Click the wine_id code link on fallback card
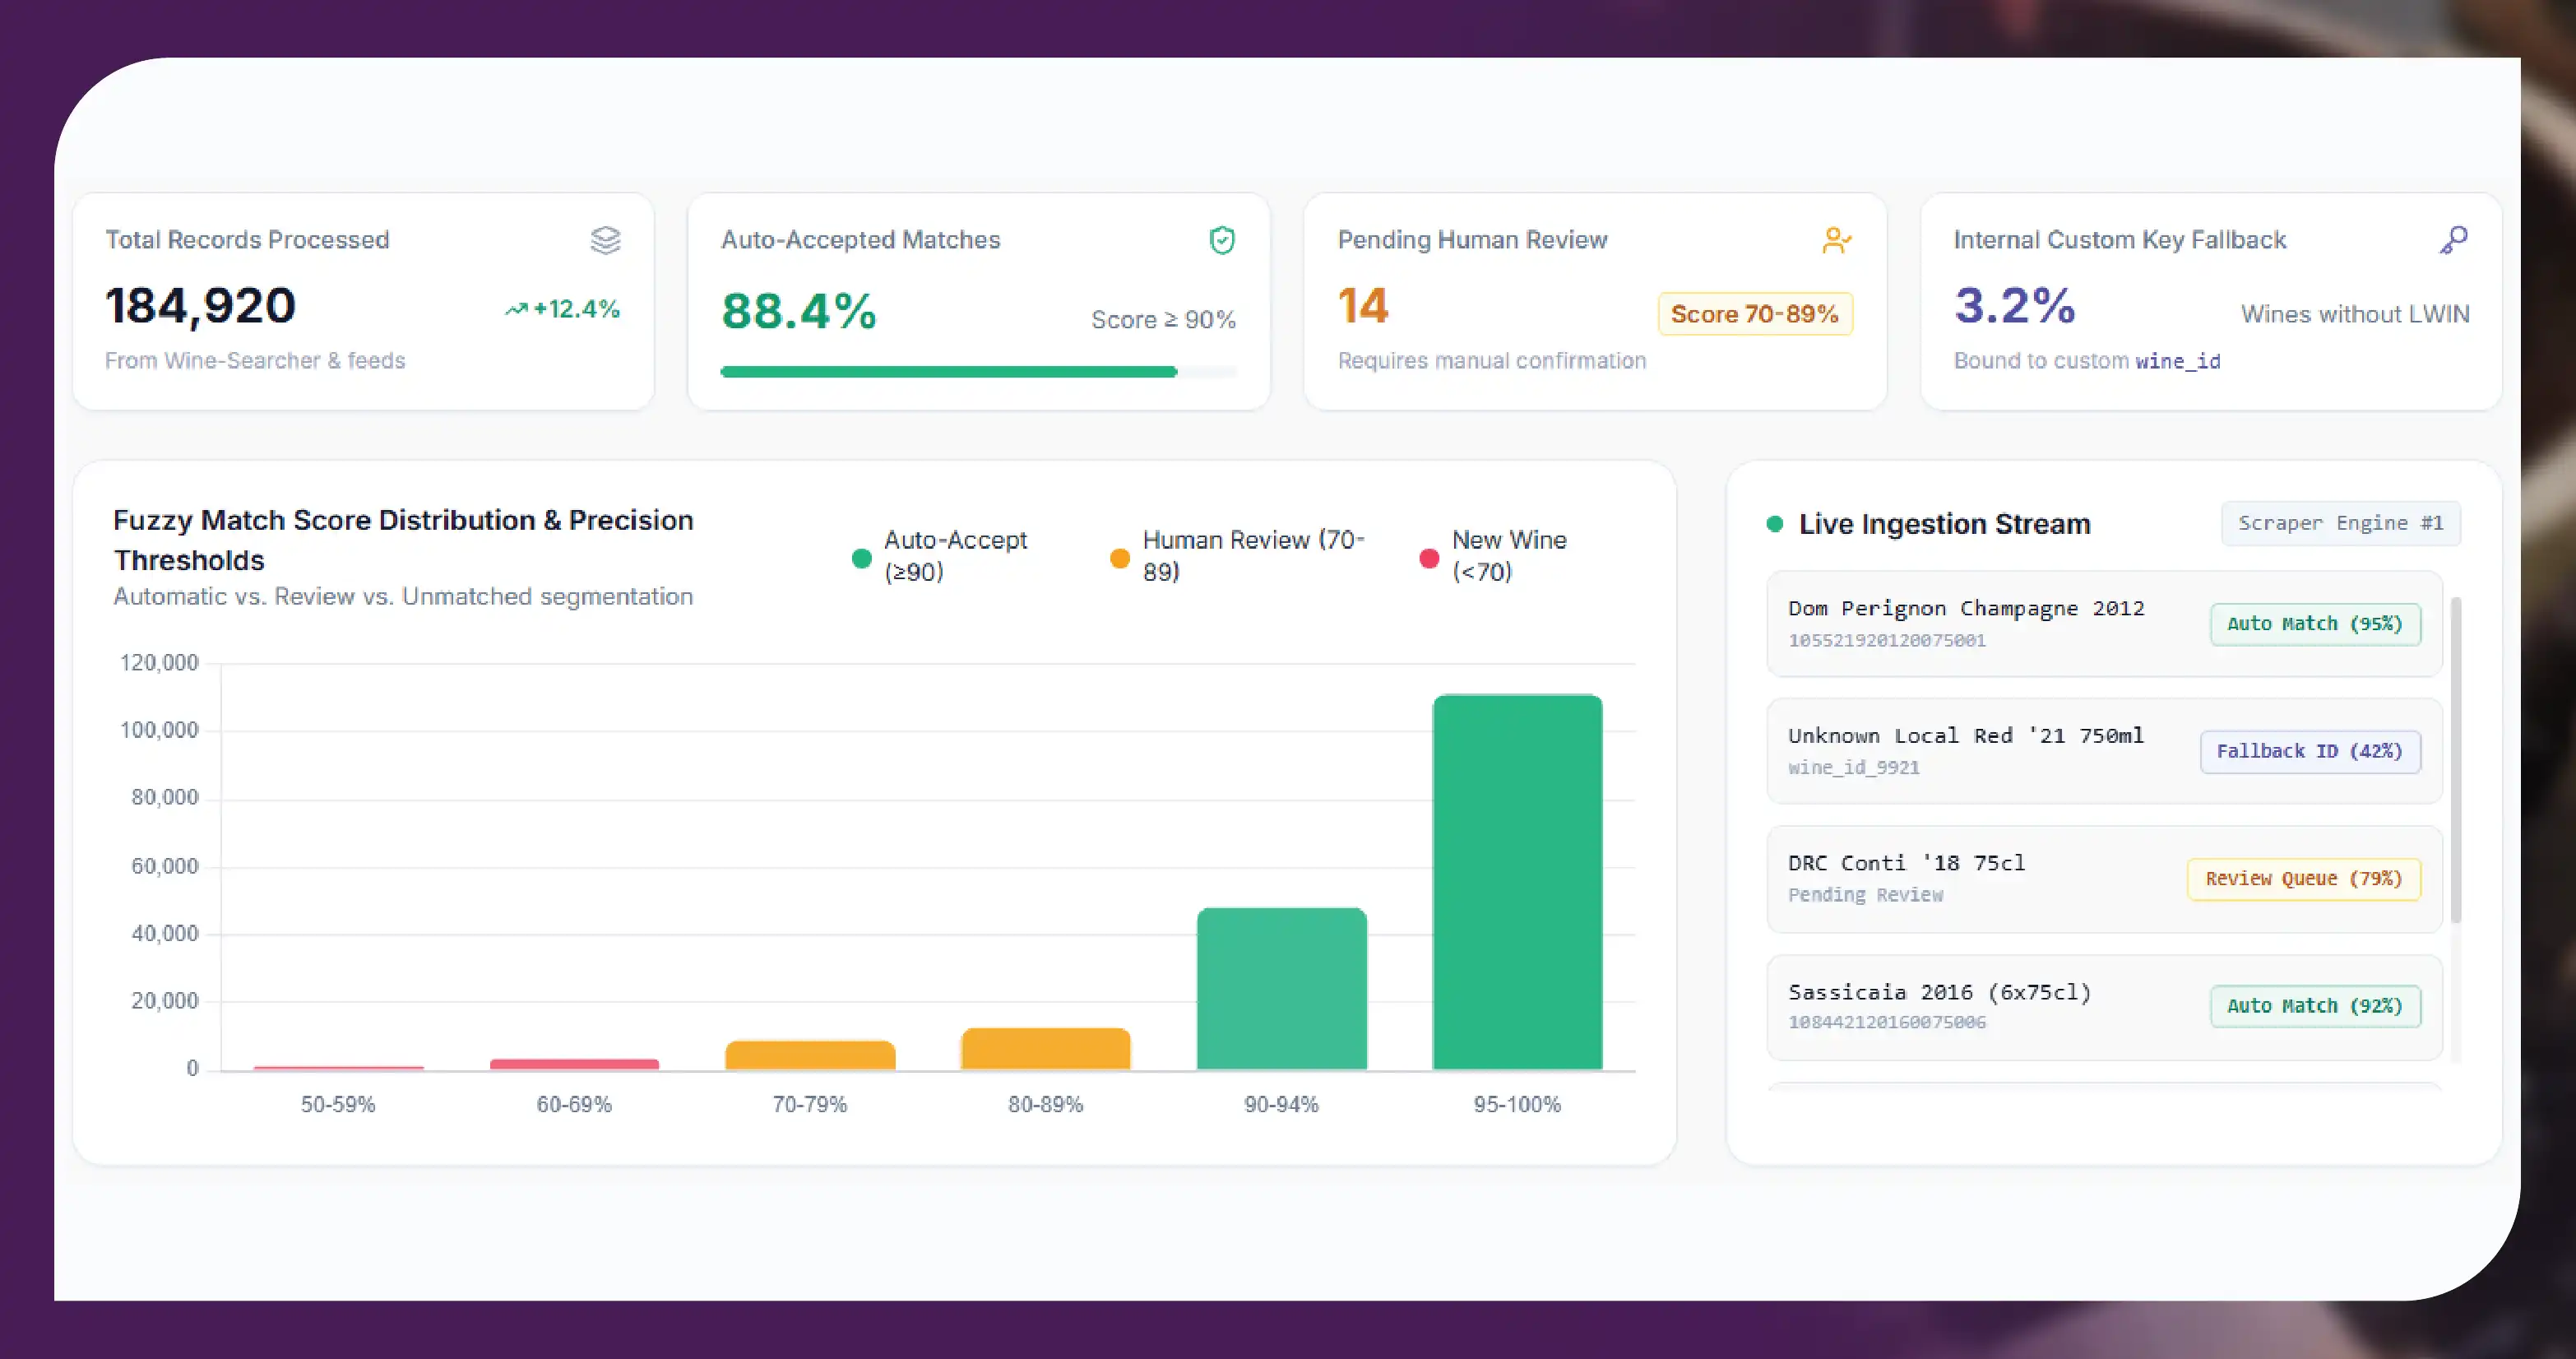The width and height of the screenshot is (2576, 1359). tap(2178, 361)
